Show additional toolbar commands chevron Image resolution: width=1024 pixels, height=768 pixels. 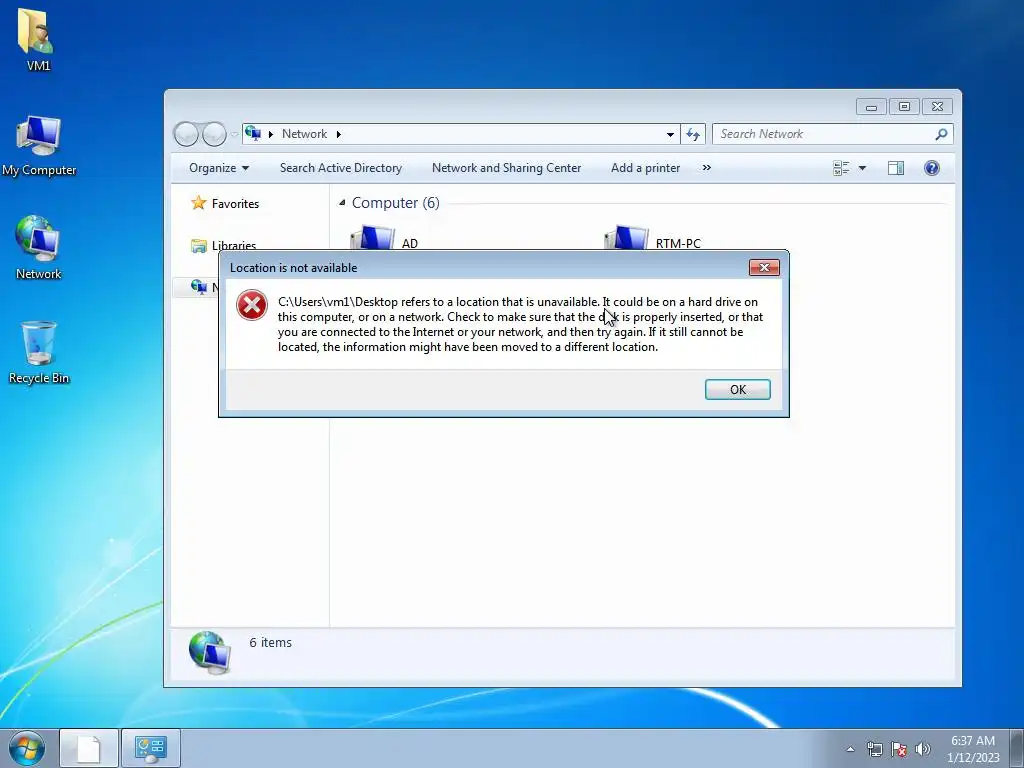click(x=707, y=168)
